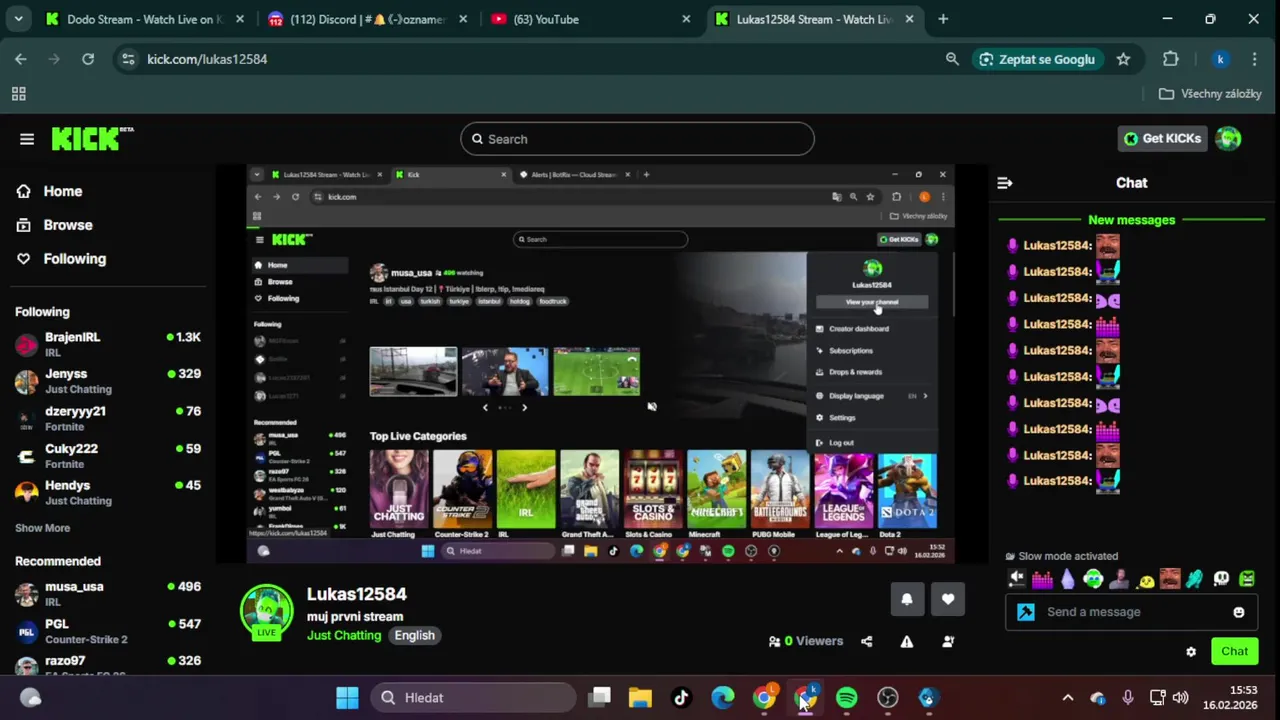Open Cuky222 channel in sidebar
Image resolution: width=1280 pixels, height=720 pixels.
(x=108, y=455)
